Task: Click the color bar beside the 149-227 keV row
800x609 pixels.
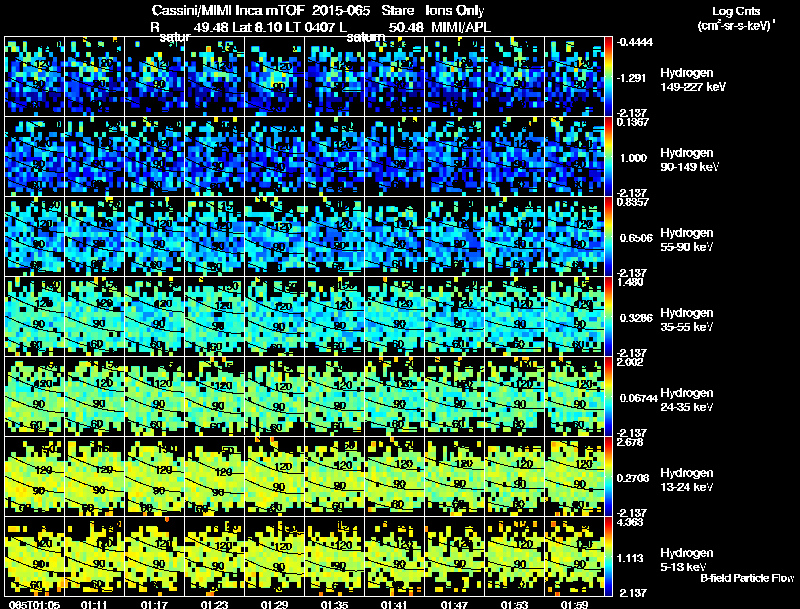Action: point(608,76)
